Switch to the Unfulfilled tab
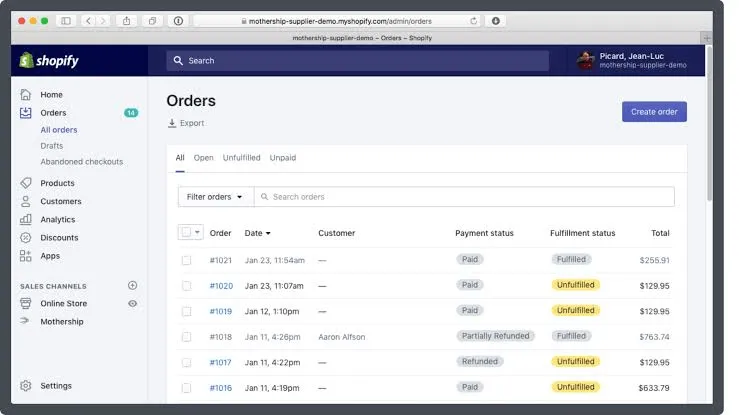The height and width of the screenshot is (415, 739). 241,158
